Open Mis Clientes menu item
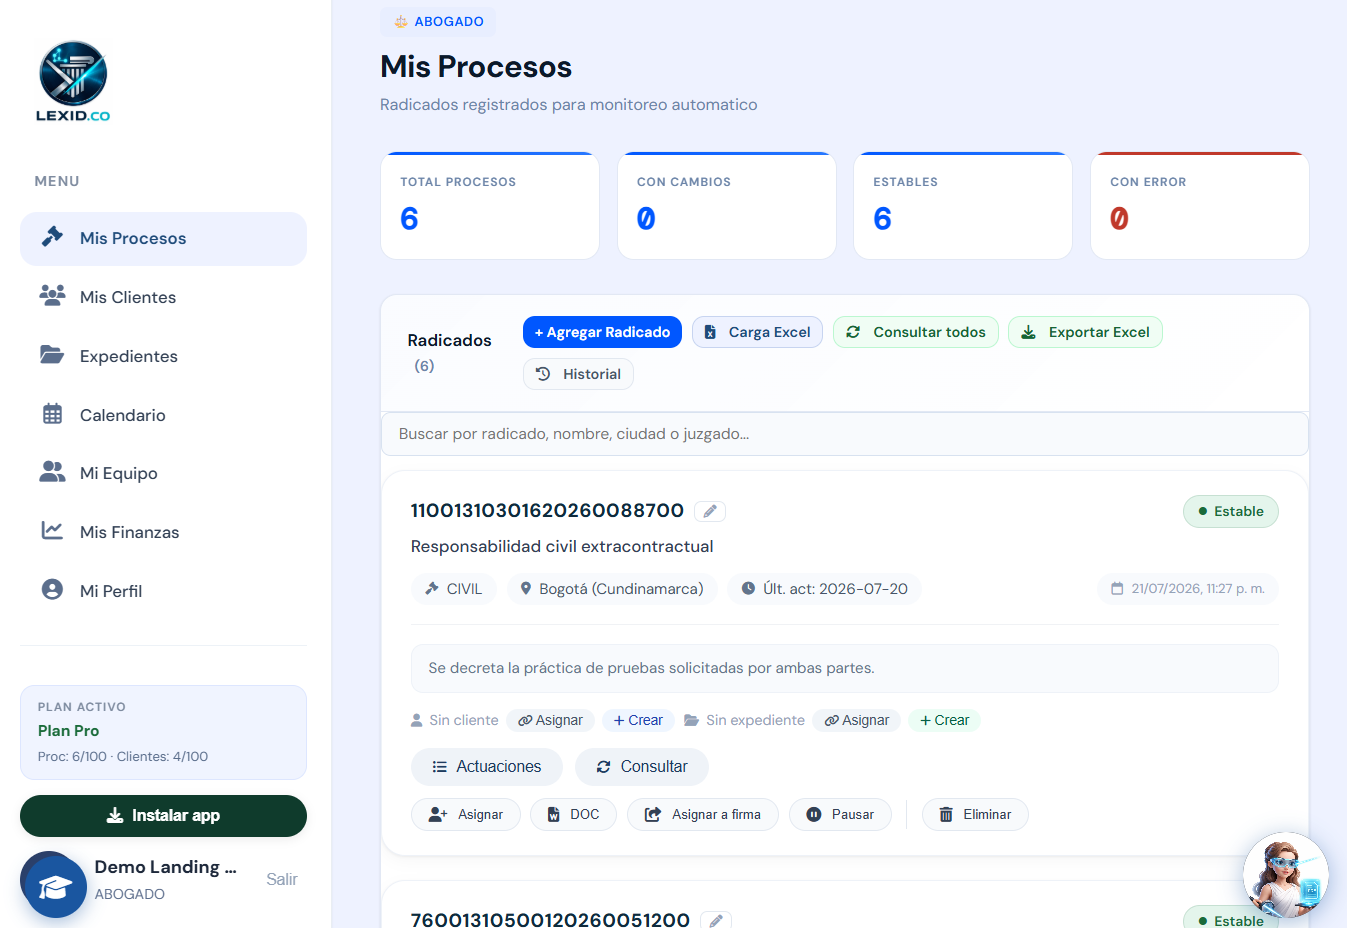This screenshot has width=1347, height=928. 163,297
